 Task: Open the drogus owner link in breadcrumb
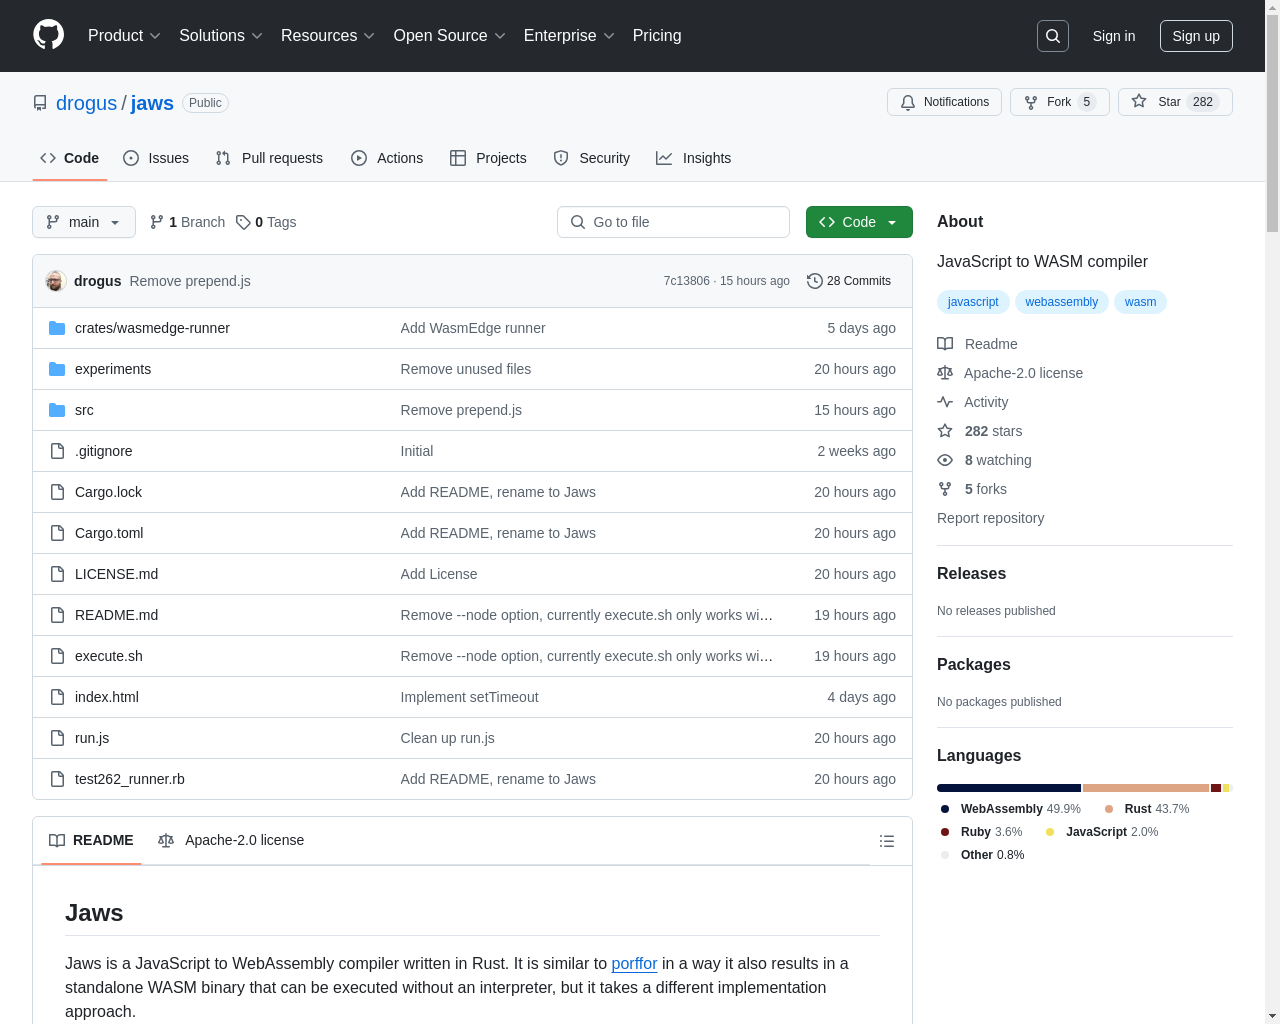[x=86, y=103]
